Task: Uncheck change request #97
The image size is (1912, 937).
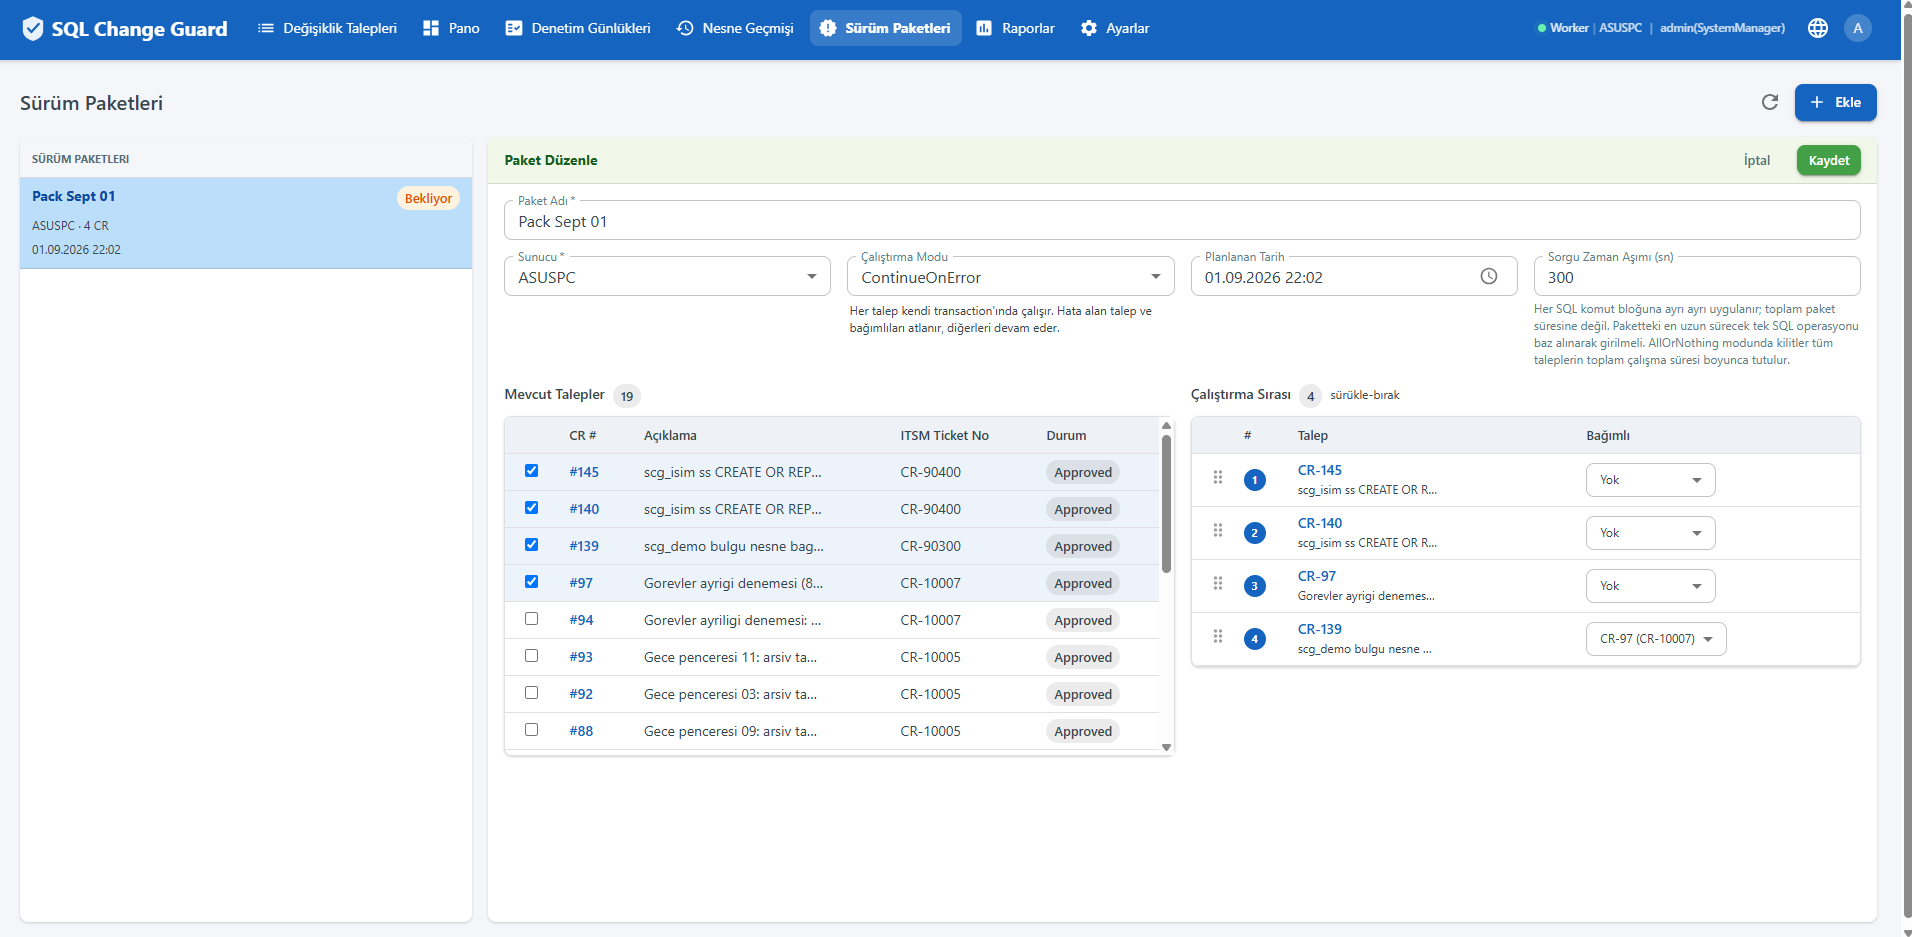Action: tap(531, 582)
